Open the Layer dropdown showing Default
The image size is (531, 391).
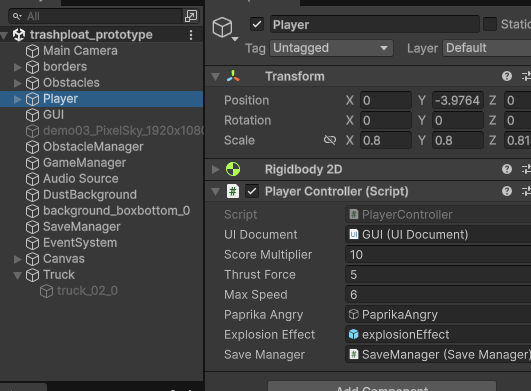(487, 48)
